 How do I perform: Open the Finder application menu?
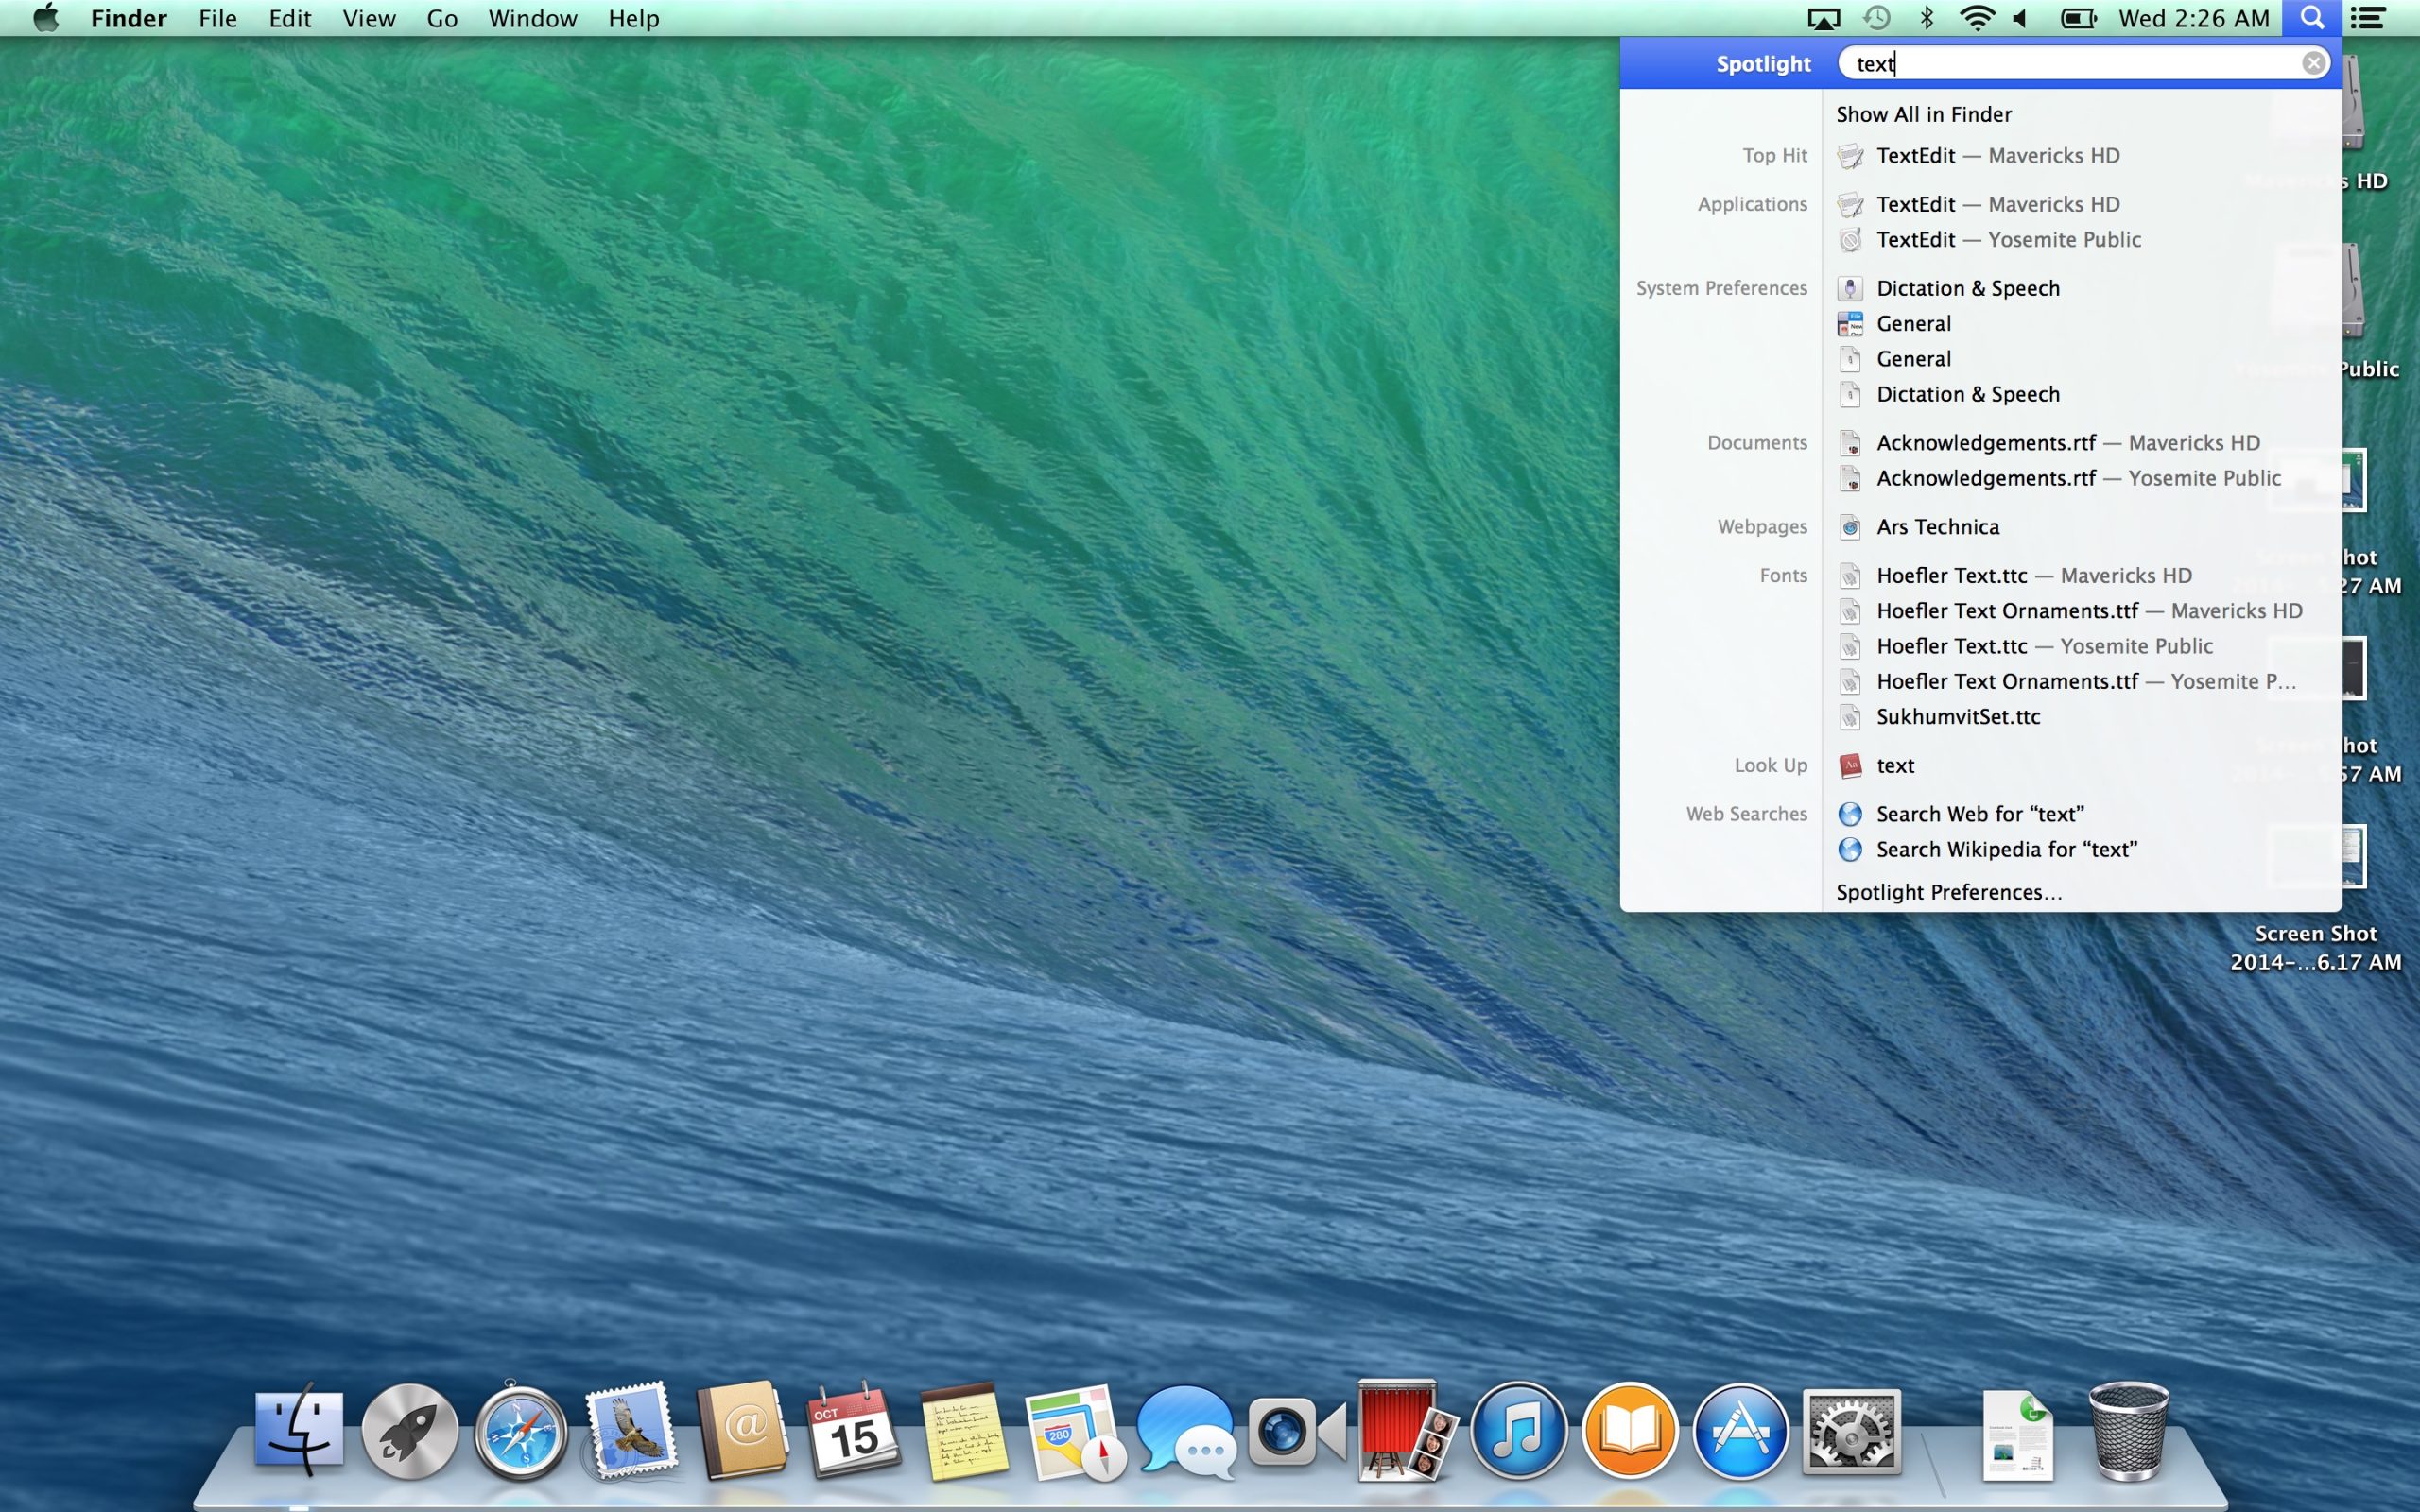pos(129,18)
